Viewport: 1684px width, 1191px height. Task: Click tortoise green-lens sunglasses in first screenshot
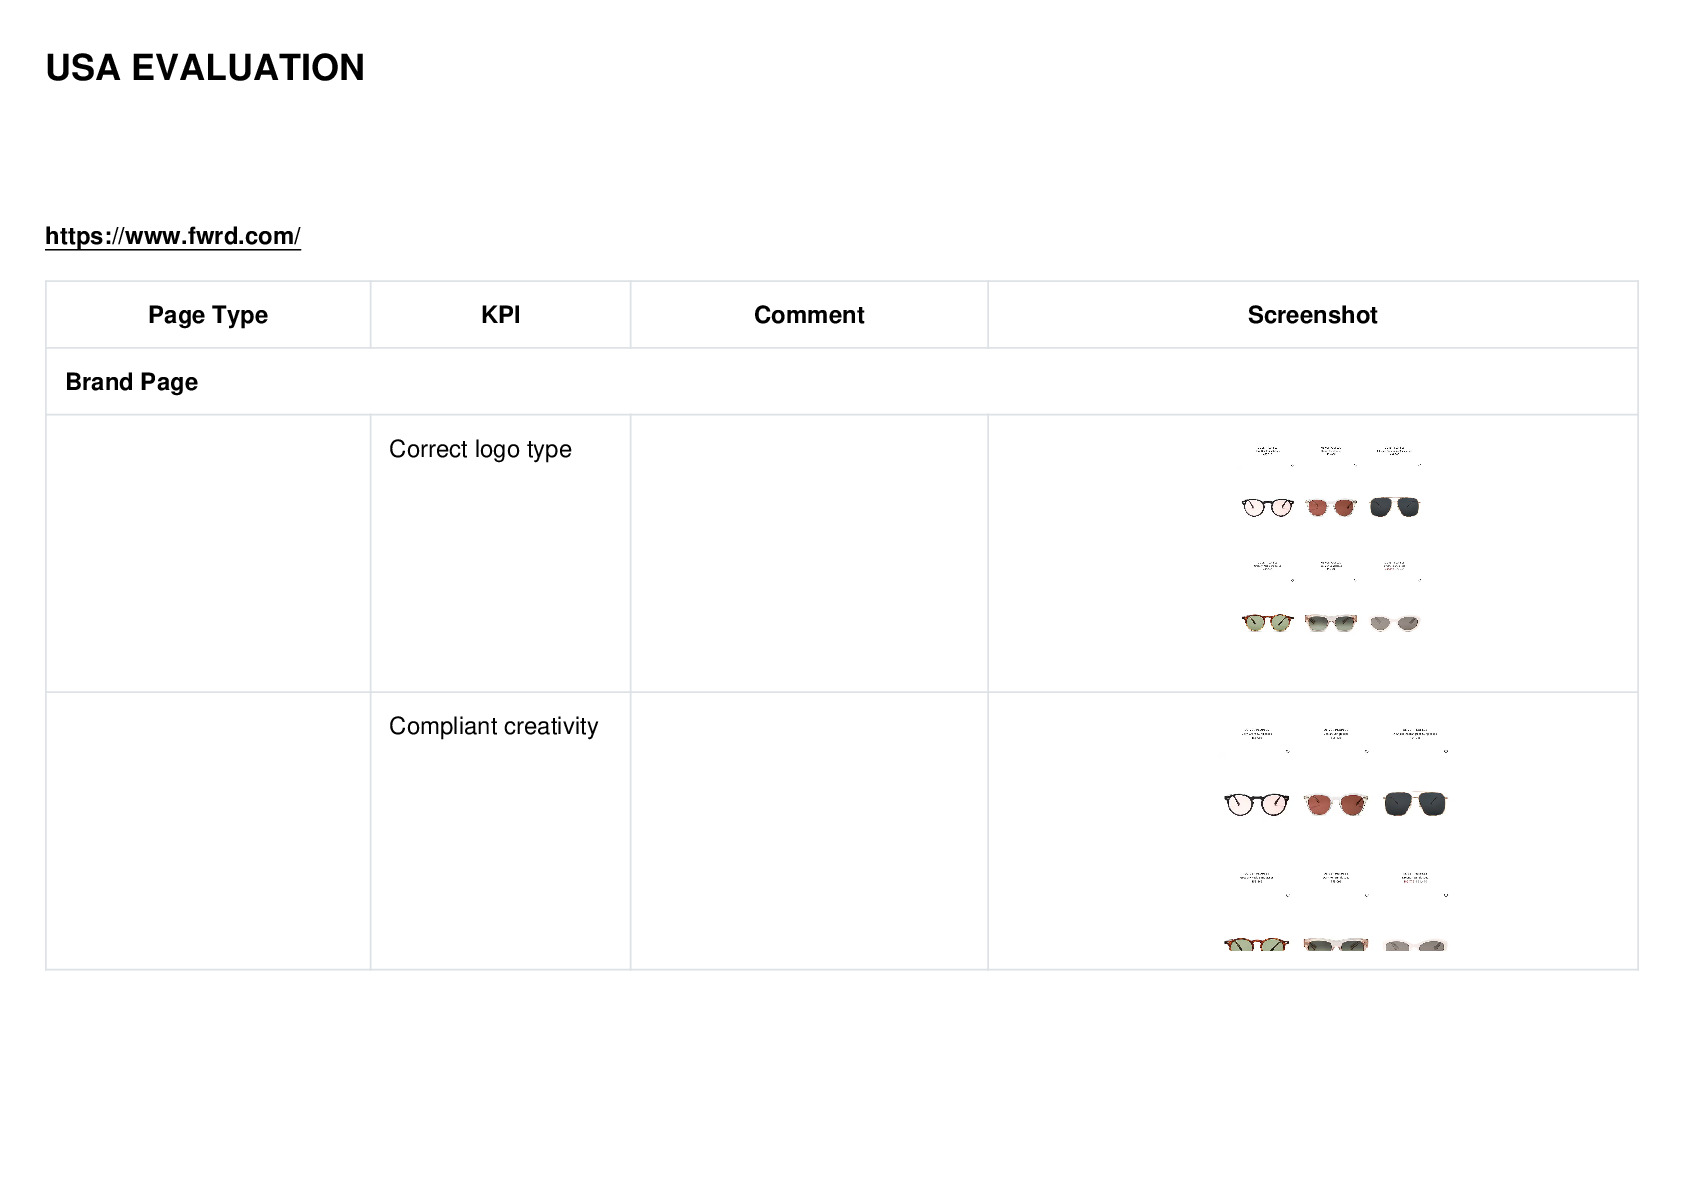tap(1267, 623)
